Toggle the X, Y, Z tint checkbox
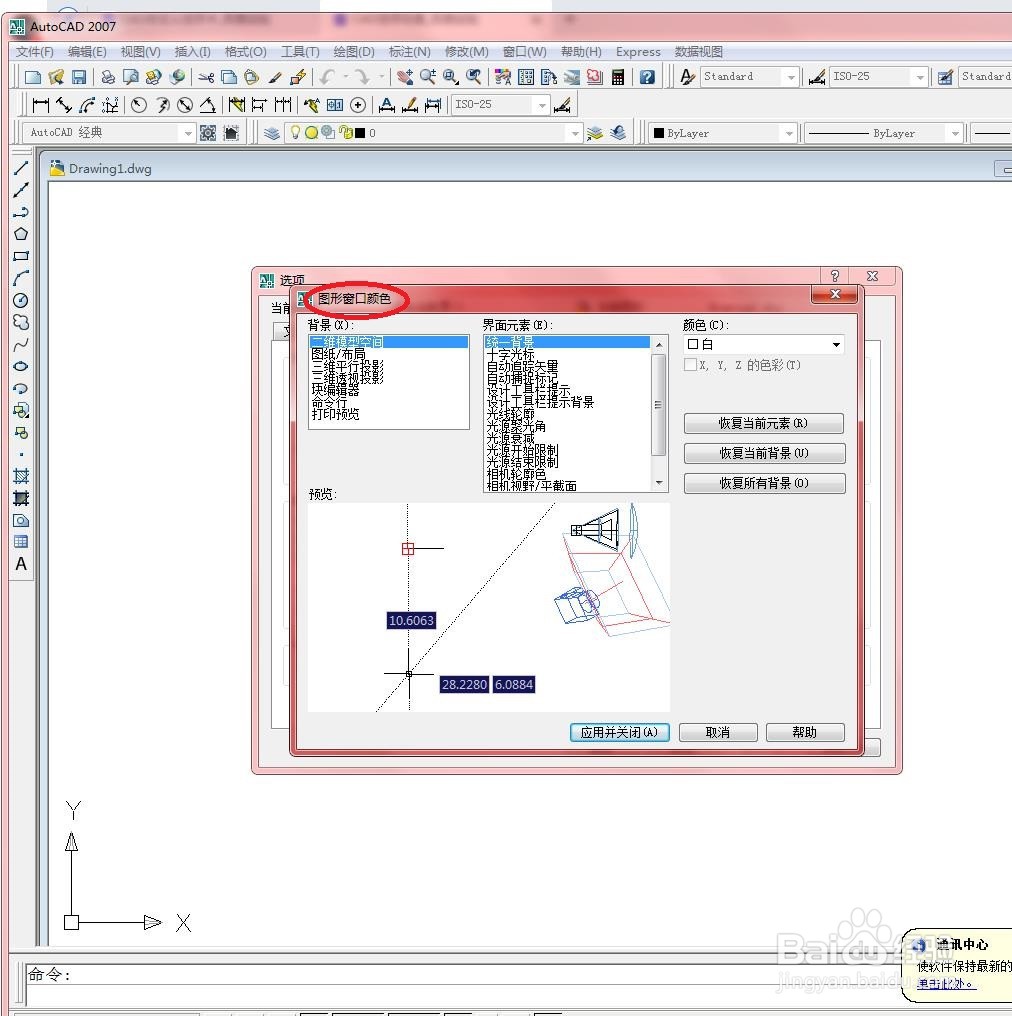 point(691,365)
